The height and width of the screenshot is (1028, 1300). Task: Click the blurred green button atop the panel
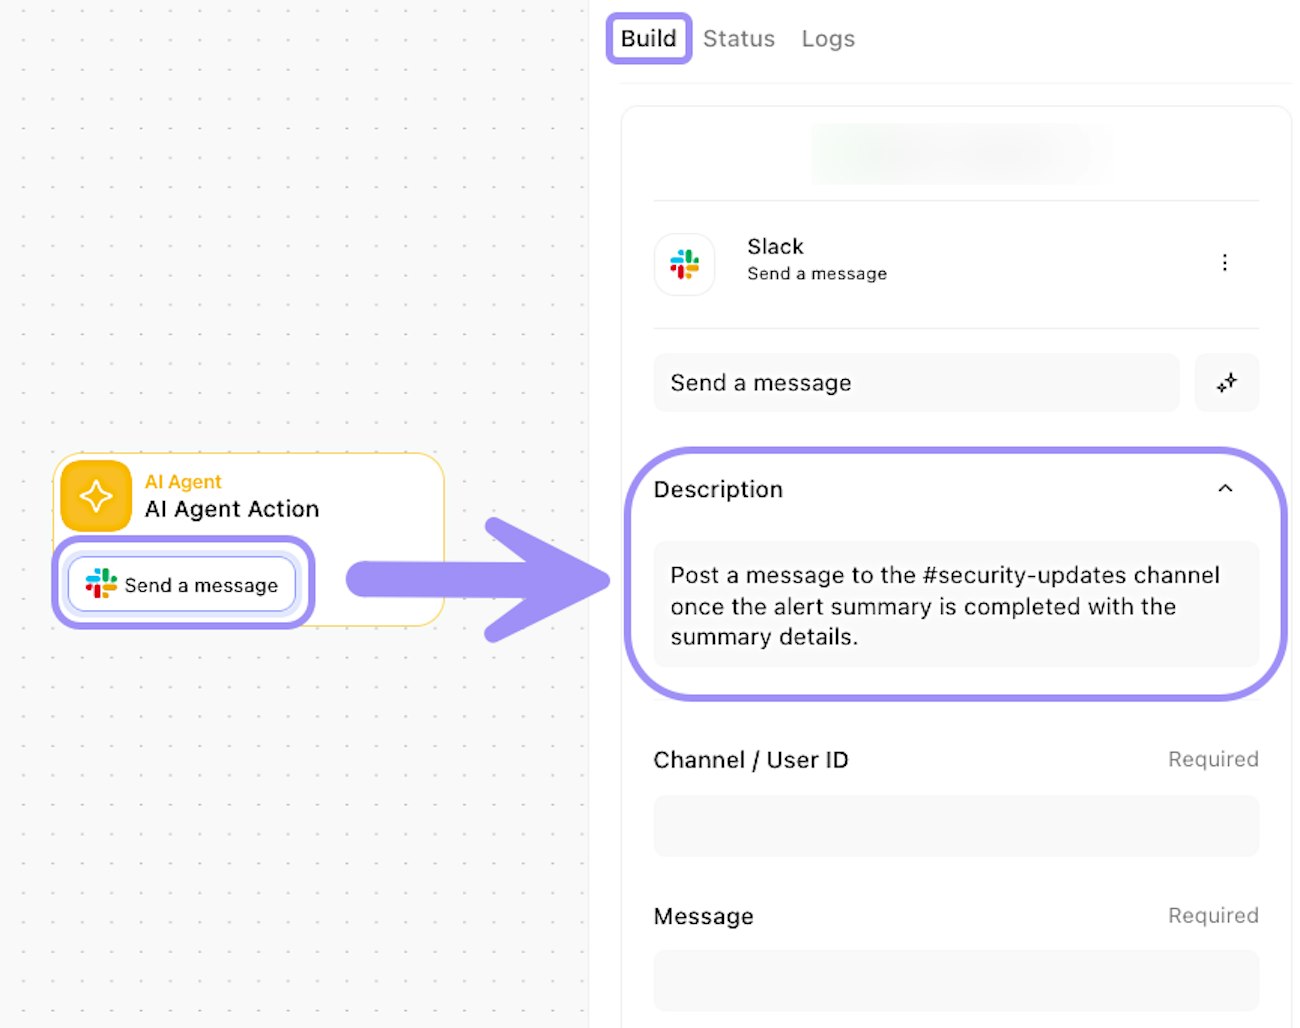tap(960, 154)
